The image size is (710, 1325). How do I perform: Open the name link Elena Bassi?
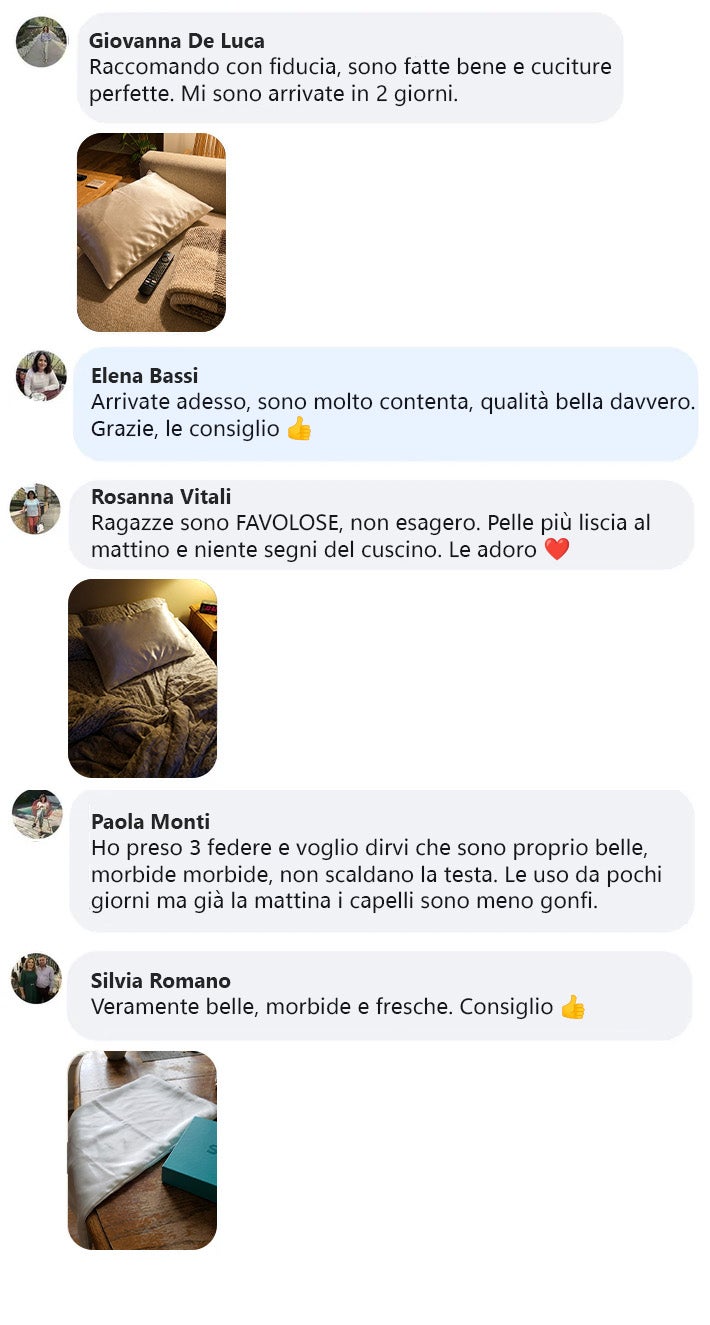coord(144,376)
